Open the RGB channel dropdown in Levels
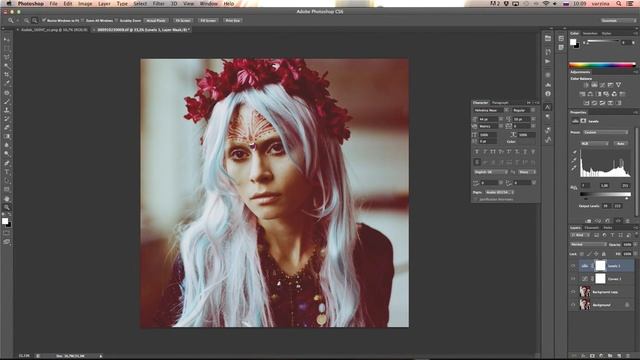This screenshot has width=640, height=360. [594, 144]
